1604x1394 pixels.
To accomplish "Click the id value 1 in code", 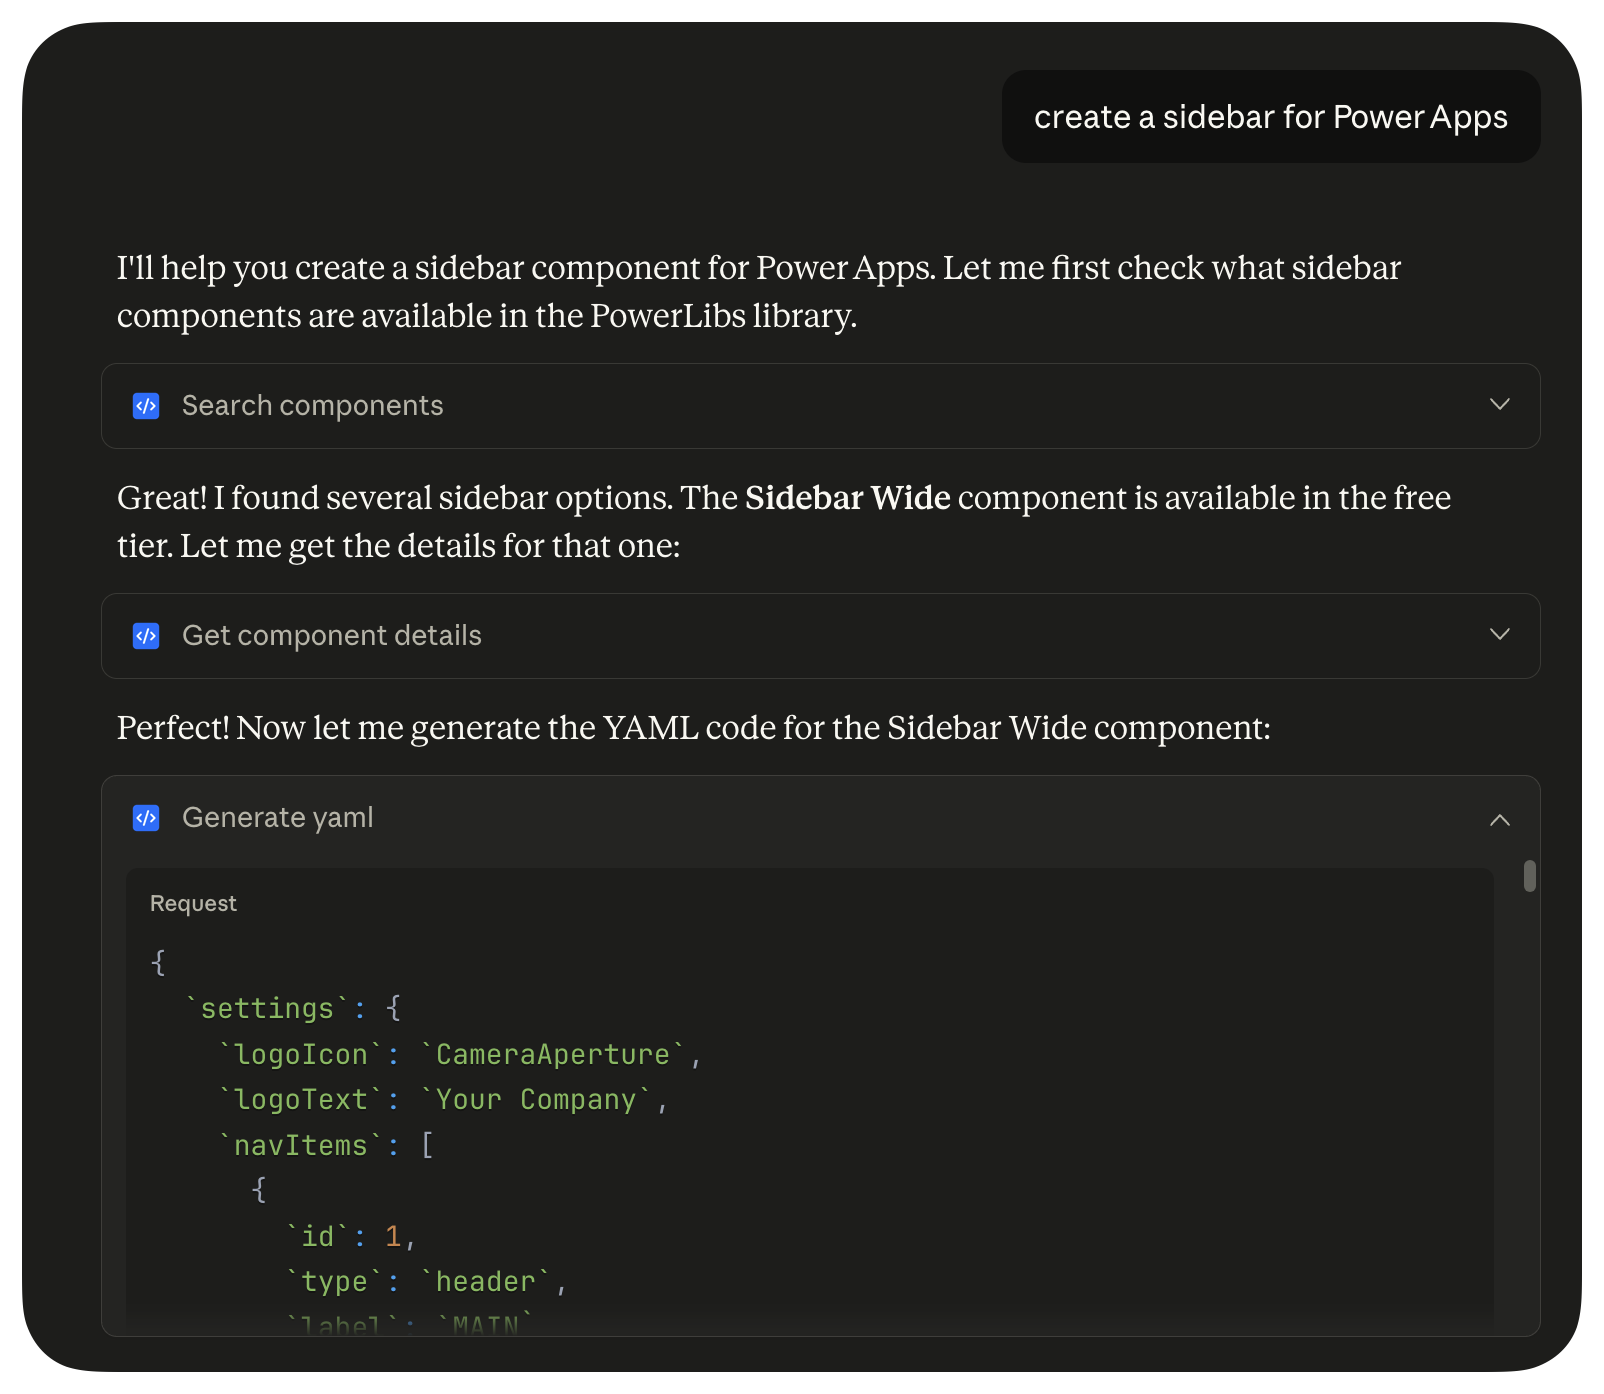I will click(394, 1236).
